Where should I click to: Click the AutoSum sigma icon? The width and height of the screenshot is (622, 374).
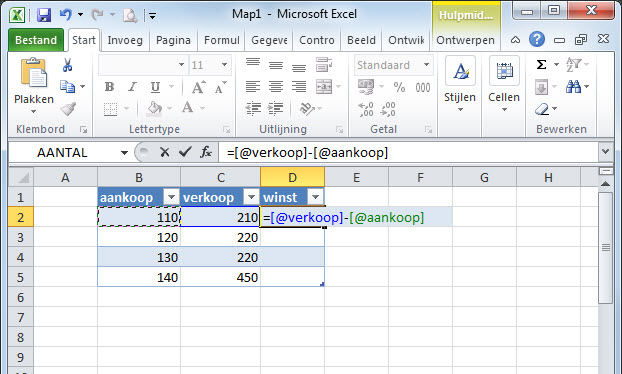541,65
